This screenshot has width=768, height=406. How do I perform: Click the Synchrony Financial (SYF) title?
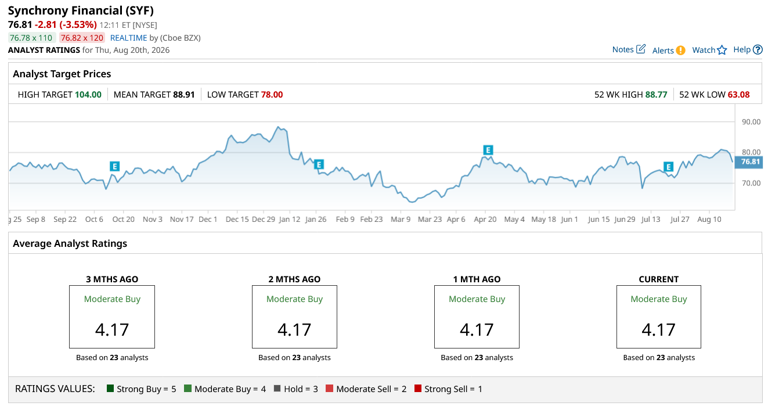(81, 10)
